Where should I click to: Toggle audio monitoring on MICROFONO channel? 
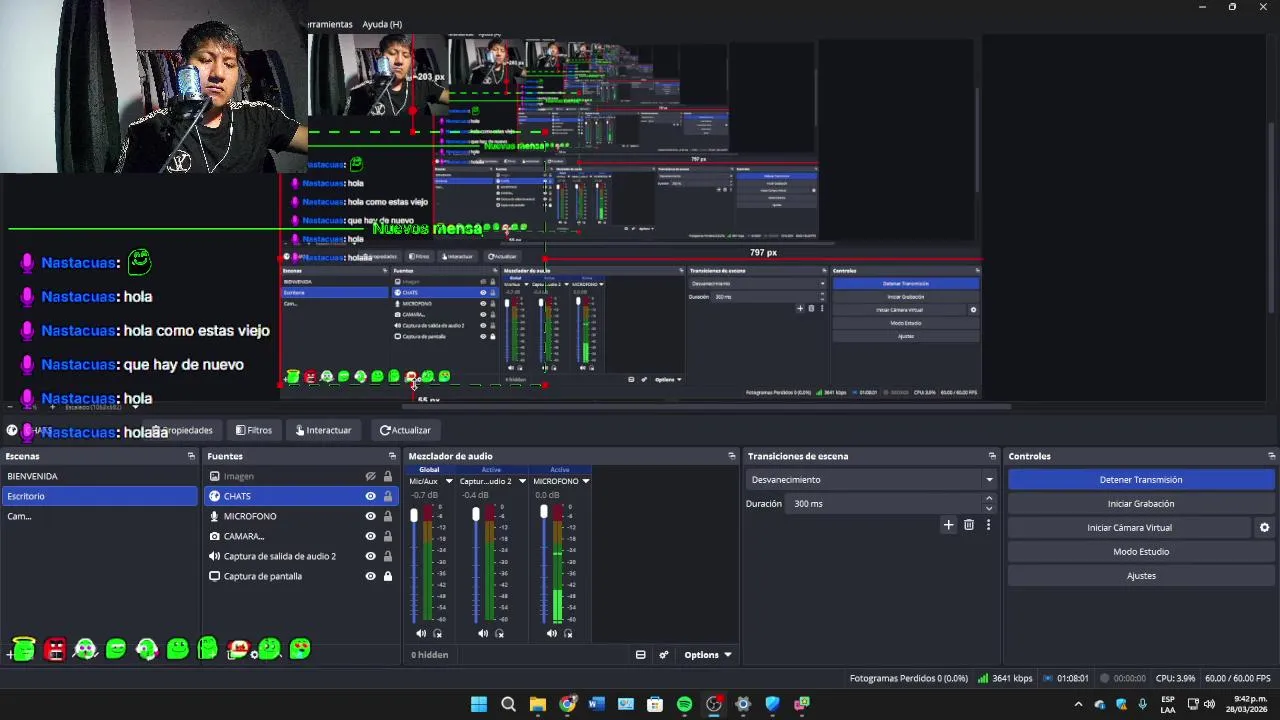(568, 633)
